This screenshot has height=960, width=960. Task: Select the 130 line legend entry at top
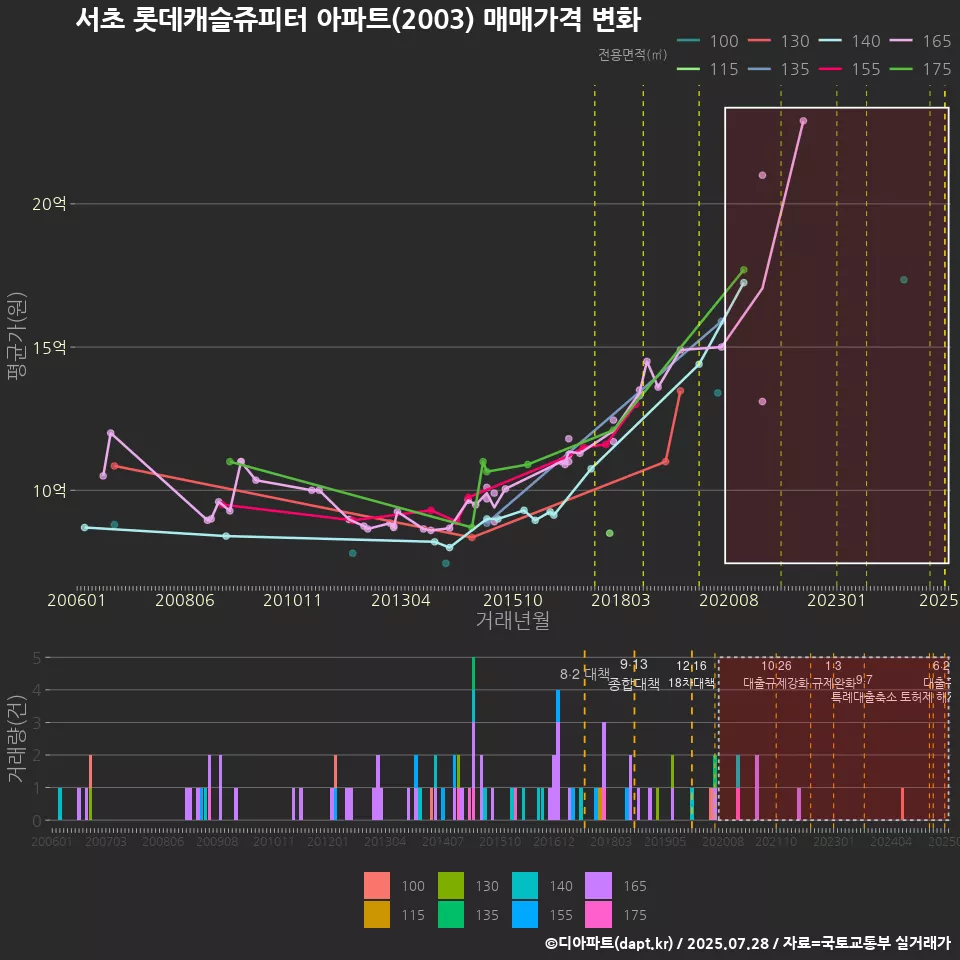click(x=779, y=41)
